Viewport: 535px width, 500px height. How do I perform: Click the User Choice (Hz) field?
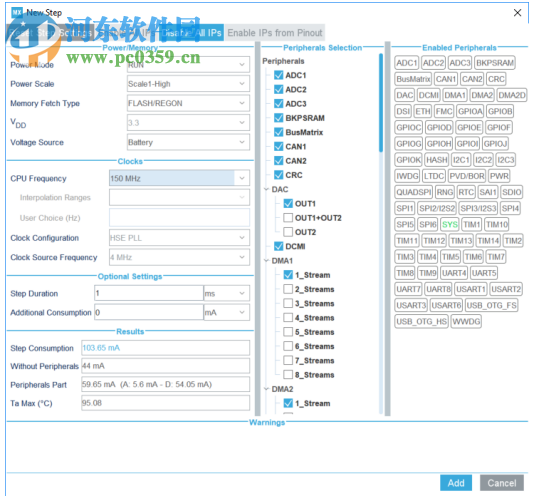point(179,218)
